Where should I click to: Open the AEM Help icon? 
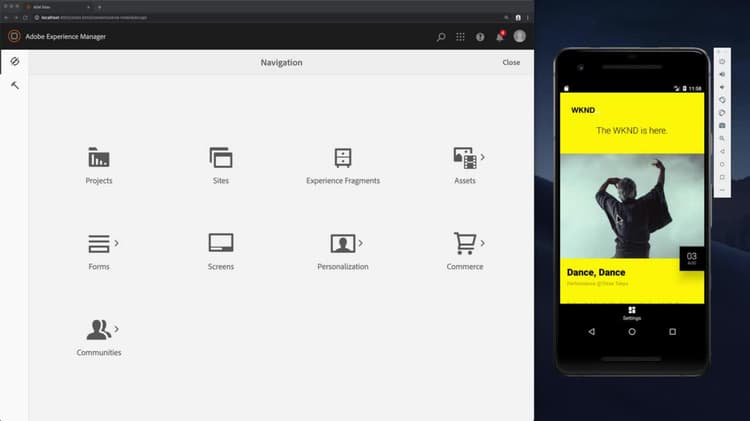click(480, 37)
